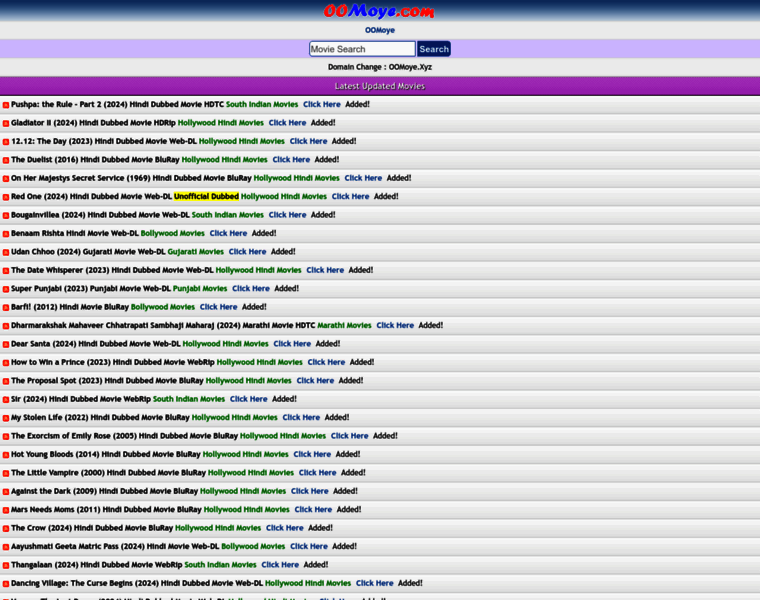The image size is (760, 600).
Task: Select the title The Crow (2024) Hindi Dubbed Movie BluRay
Action: point(92,528)
